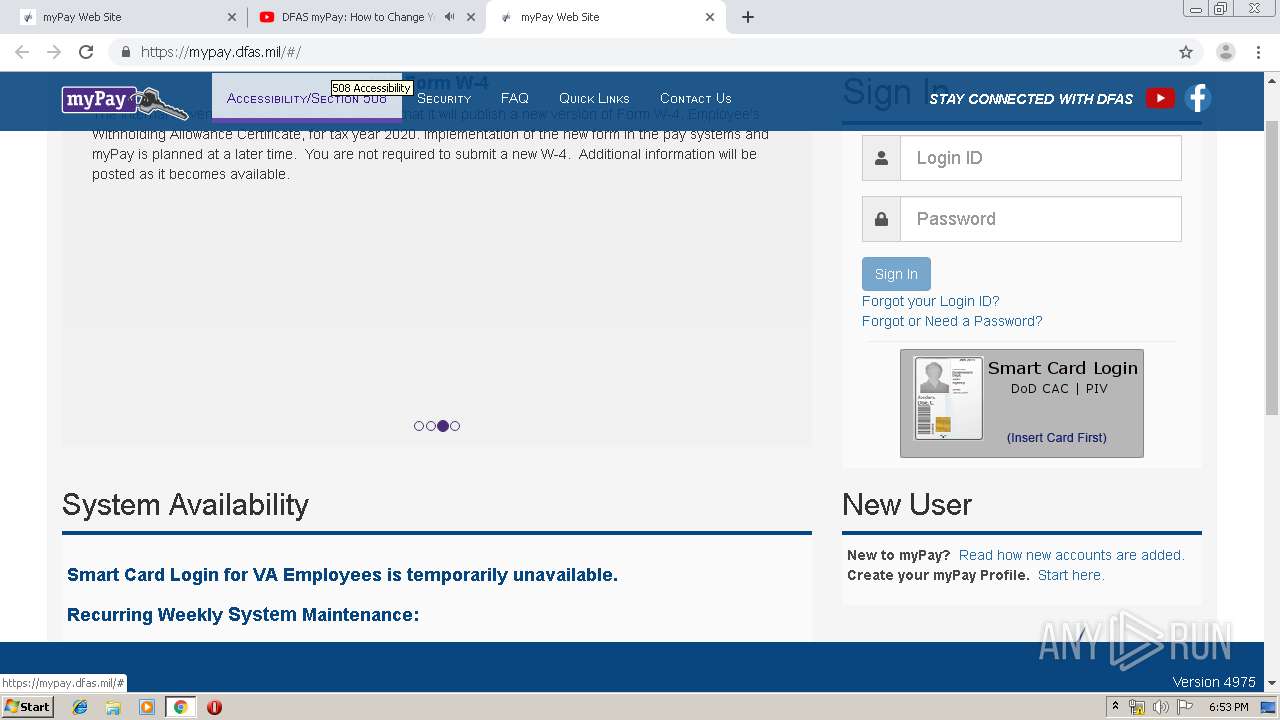Open Accessibility/Section 508 menu item
Image resolution: width=1280 pixels, height=720 pixels.
(306, 98)
